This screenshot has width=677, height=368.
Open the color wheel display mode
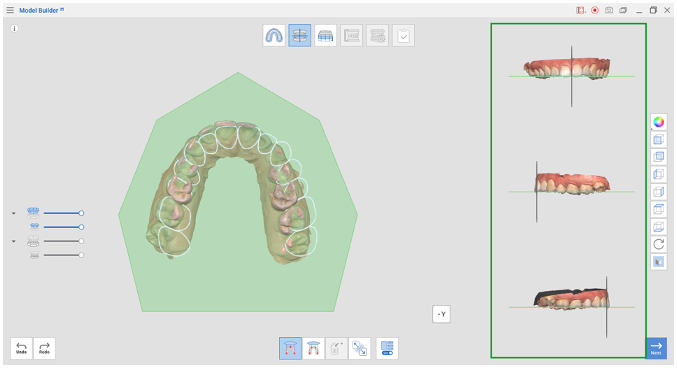pos(658,122)
